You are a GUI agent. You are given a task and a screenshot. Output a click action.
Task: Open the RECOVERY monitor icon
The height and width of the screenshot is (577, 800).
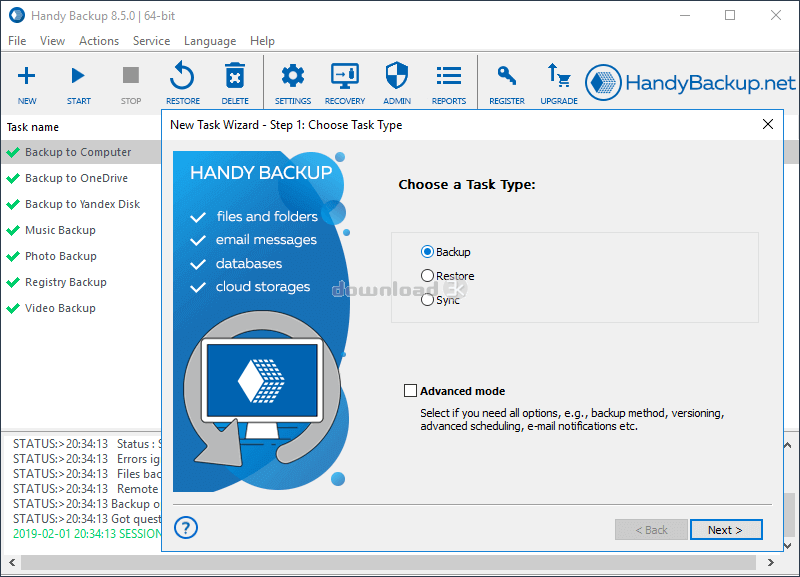click(345, 76)
